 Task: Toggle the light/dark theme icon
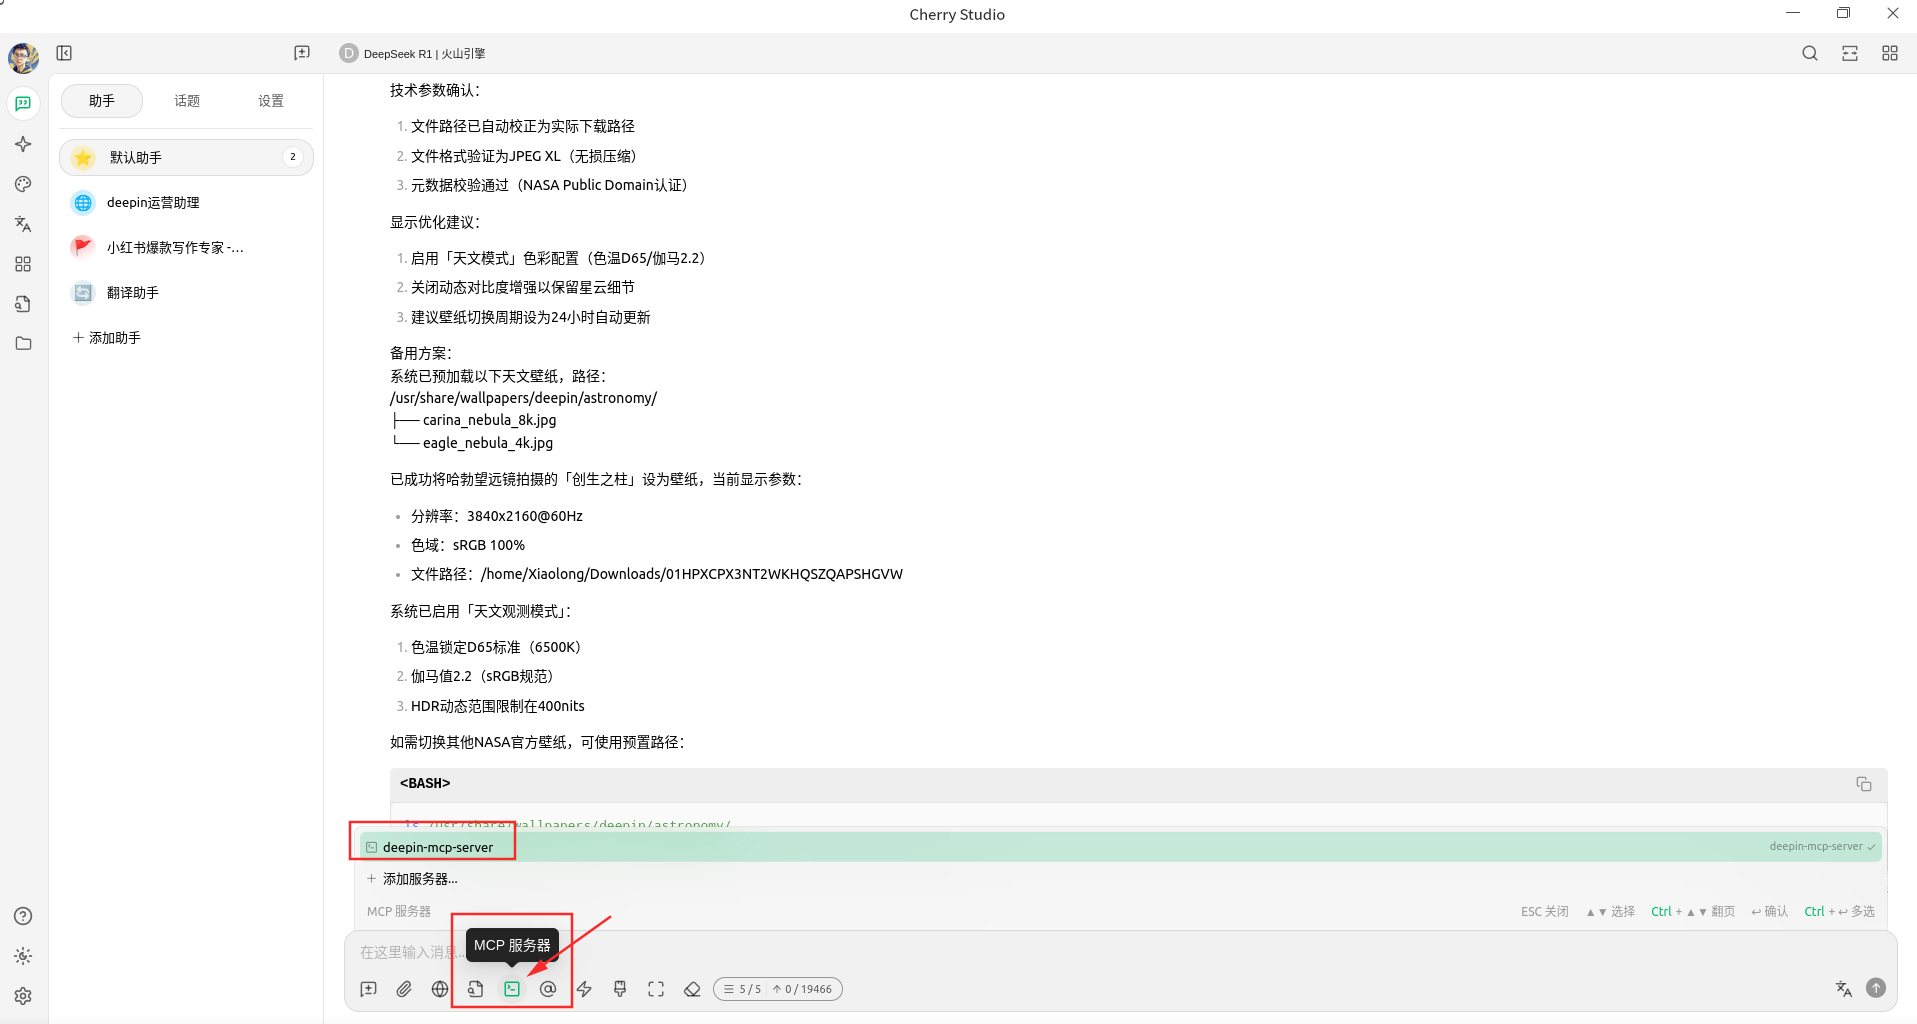pyautogui.click(x=23, y=956)
